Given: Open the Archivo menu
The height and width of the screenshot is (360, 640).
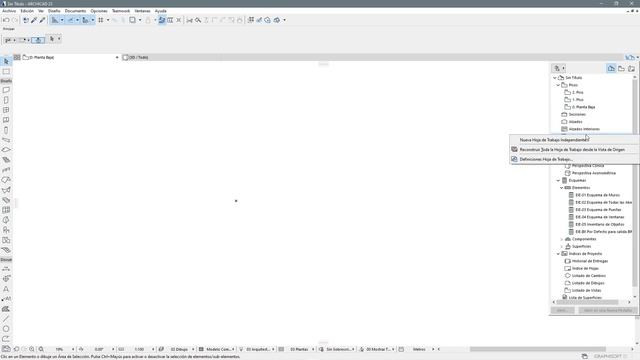Looking at the screenshot, I should 9,11.
